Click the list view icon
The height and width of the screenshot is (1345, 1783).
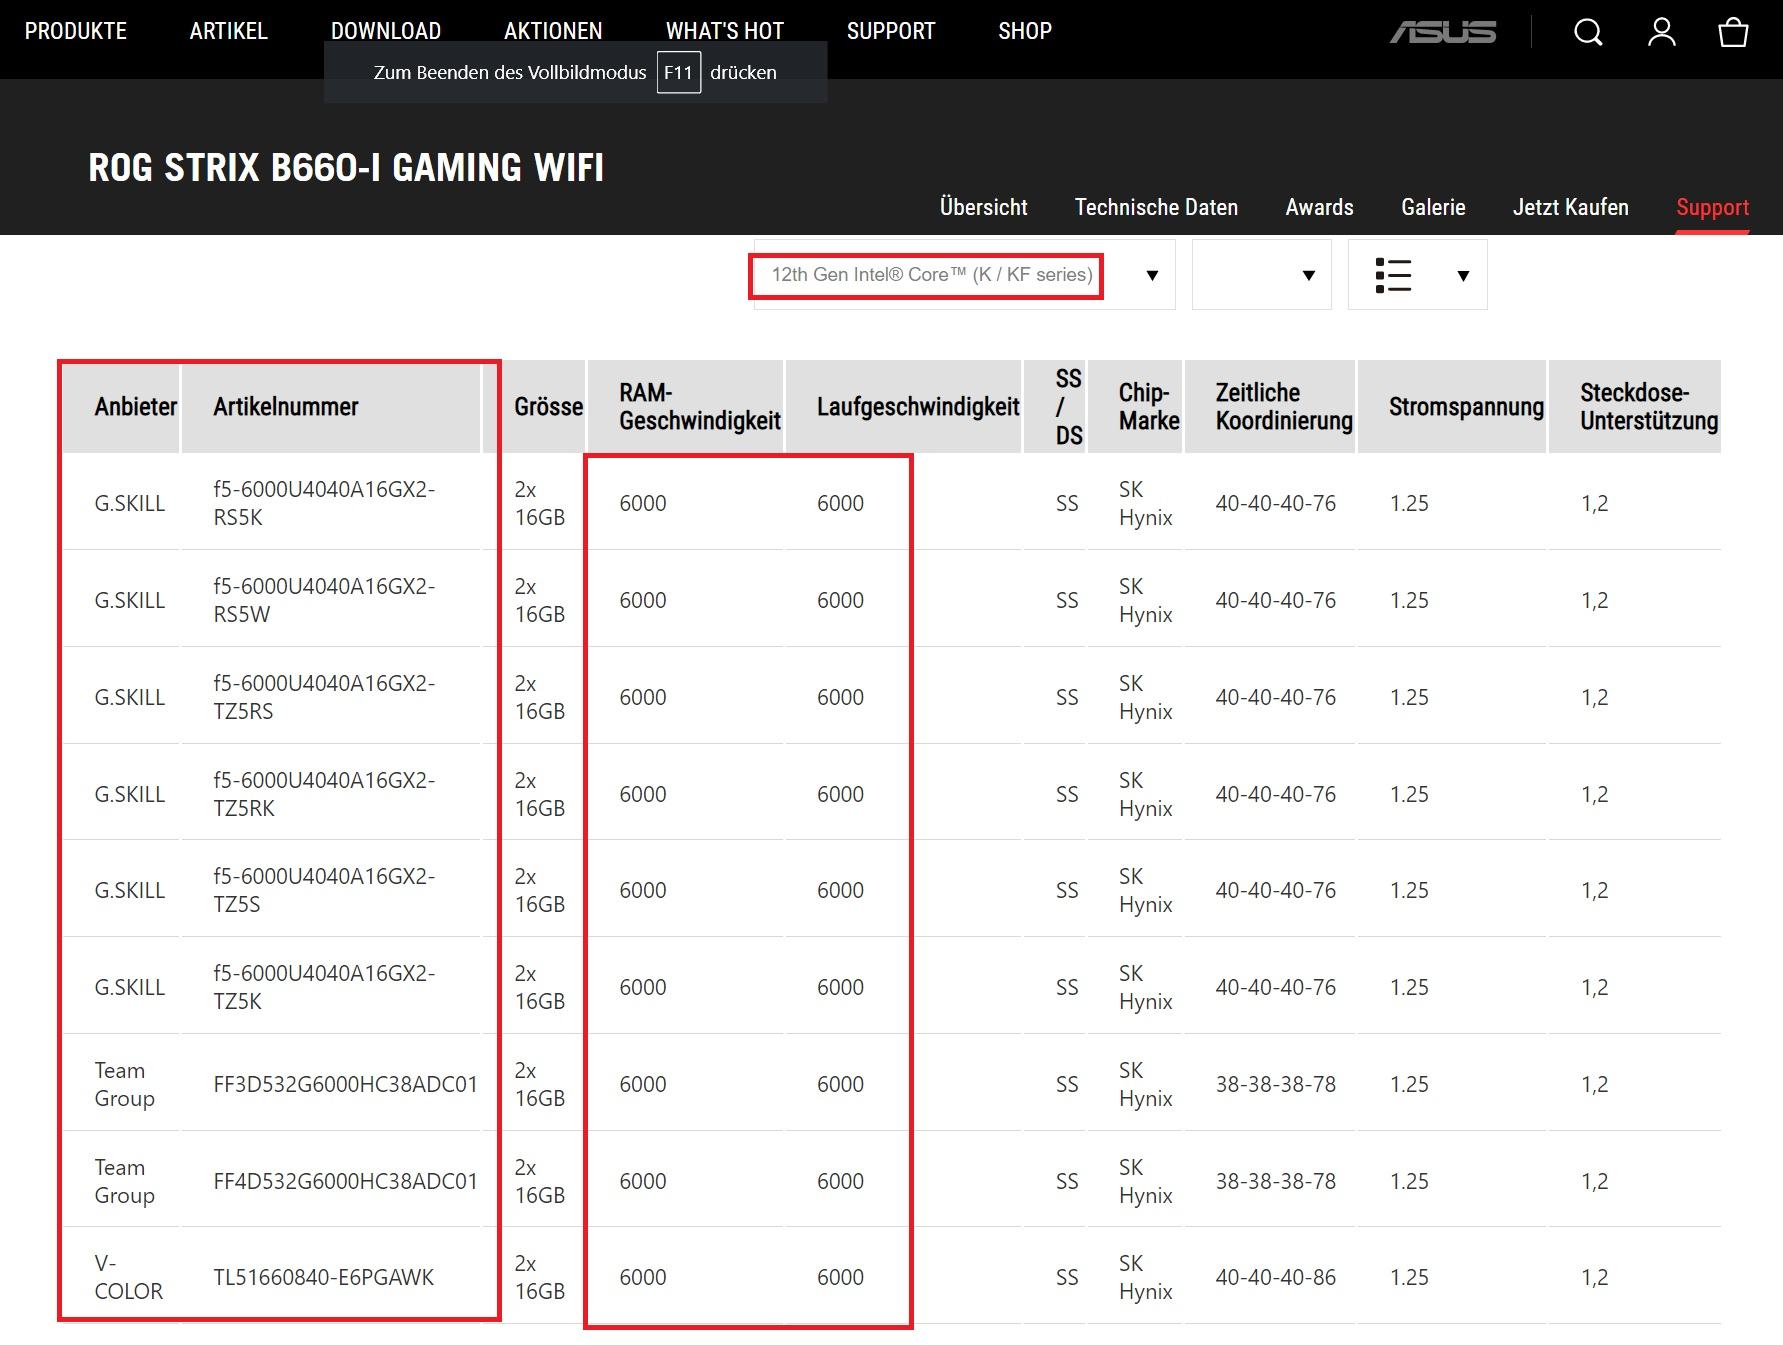click(1393, 275)
